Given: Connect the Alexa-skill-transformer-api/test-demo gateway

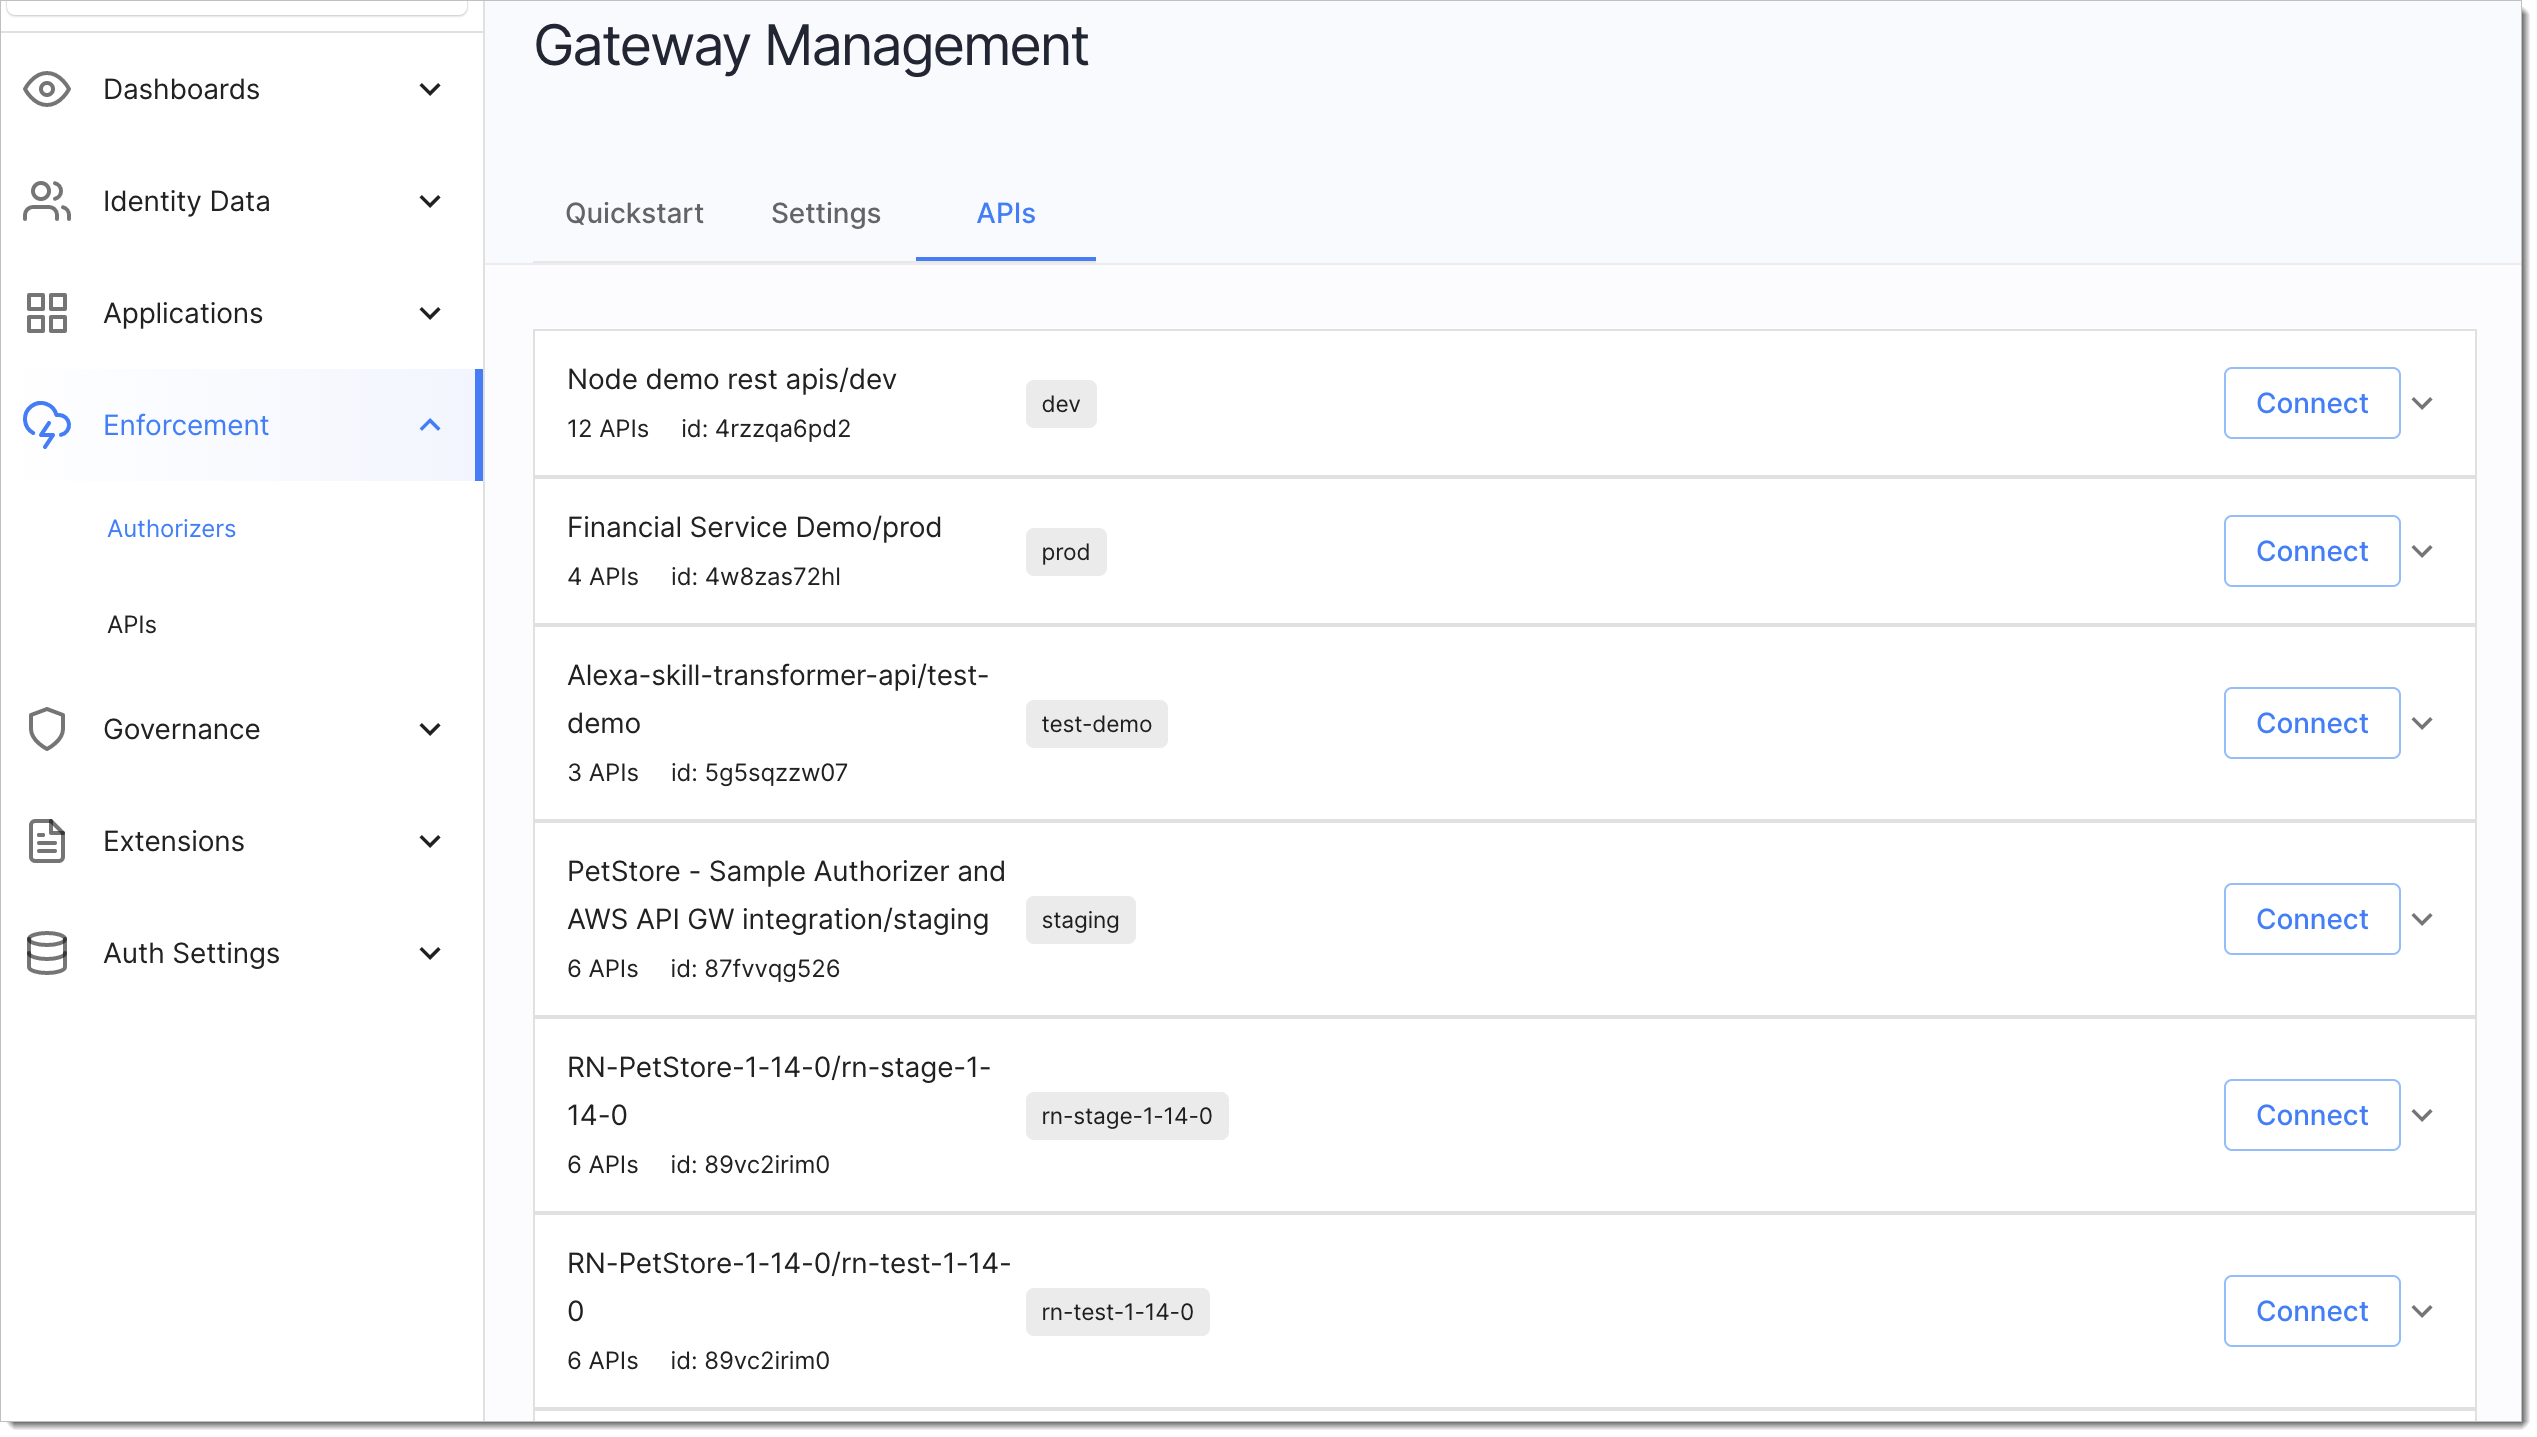Looking at the screenshot, I should point(2312,724).
